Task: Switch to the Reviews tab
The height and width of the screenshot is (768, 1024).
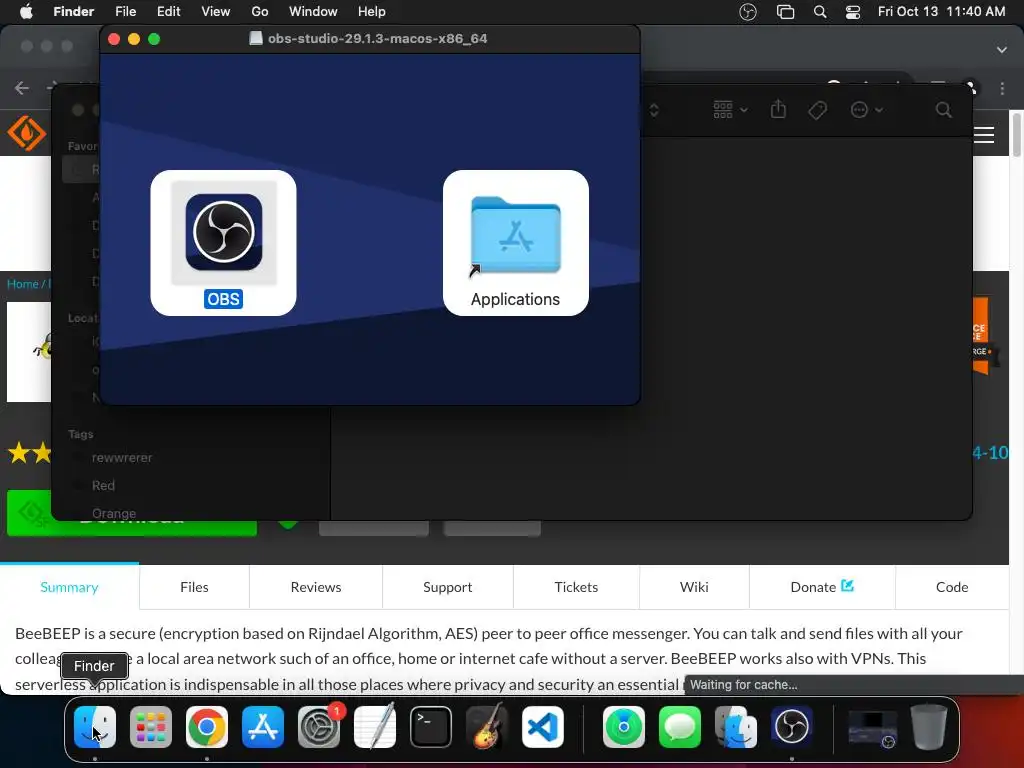Action: tap(316, 587)
